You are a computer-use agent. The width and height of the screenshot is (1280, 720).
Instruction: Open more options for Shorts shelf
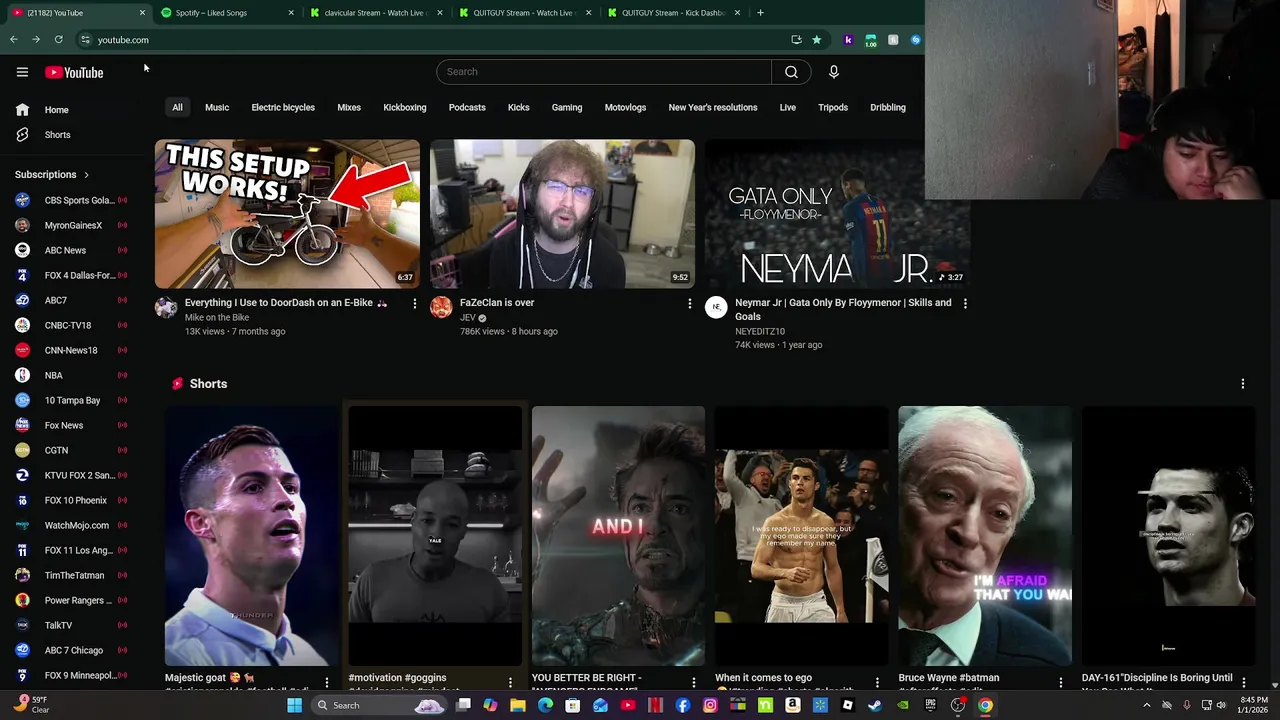[x=1243, y=384]
